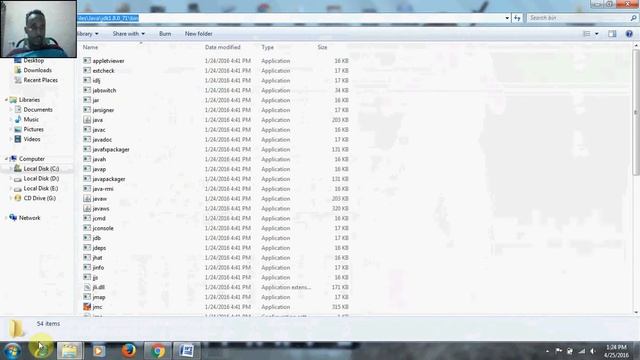Select the jconsole file icon
Screen dimensions: 640x360
(x=87, y=228)
